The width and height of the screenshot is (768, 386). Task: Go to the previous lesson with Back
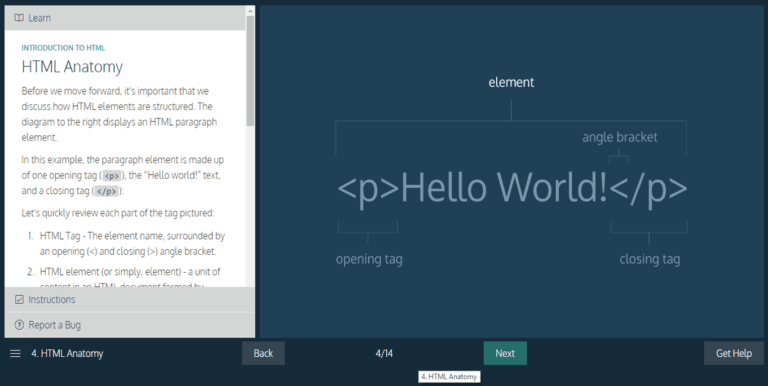click(x=263, y=353)
